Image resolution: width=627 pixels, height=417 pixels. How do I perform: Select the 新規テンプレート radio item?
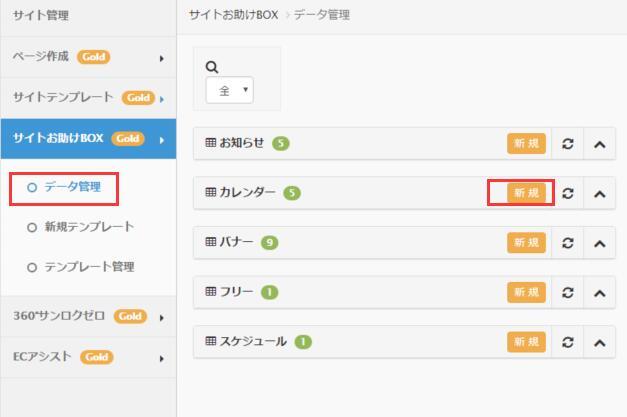tap(81, 227)
